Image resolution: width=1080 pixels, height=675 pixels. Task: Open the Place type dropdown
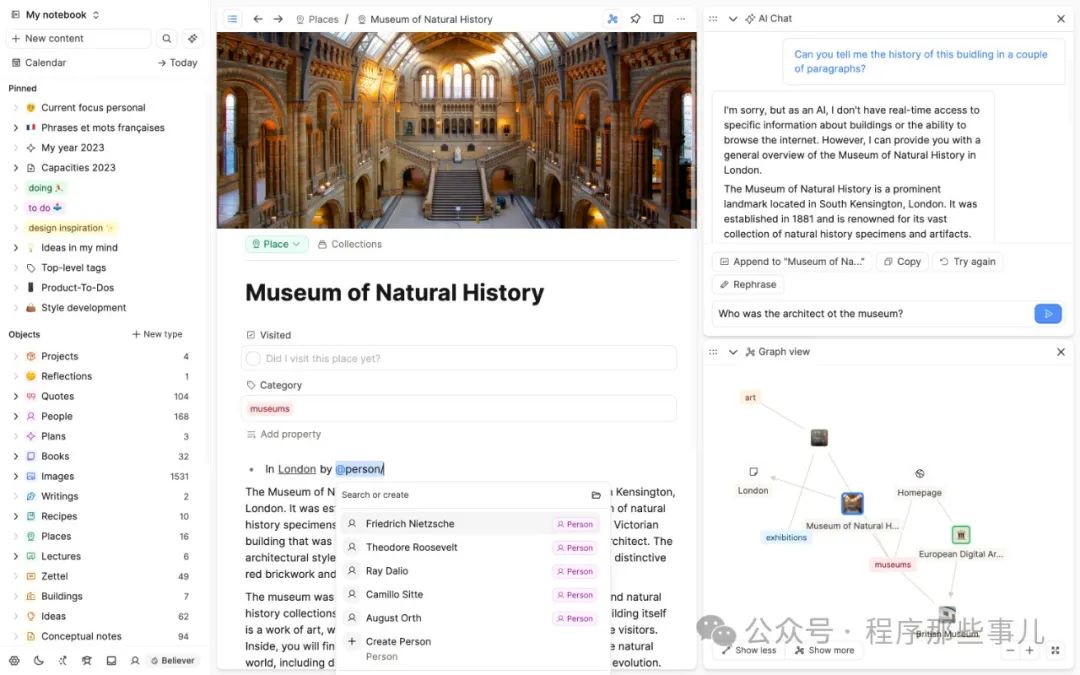tap(276, 244)
